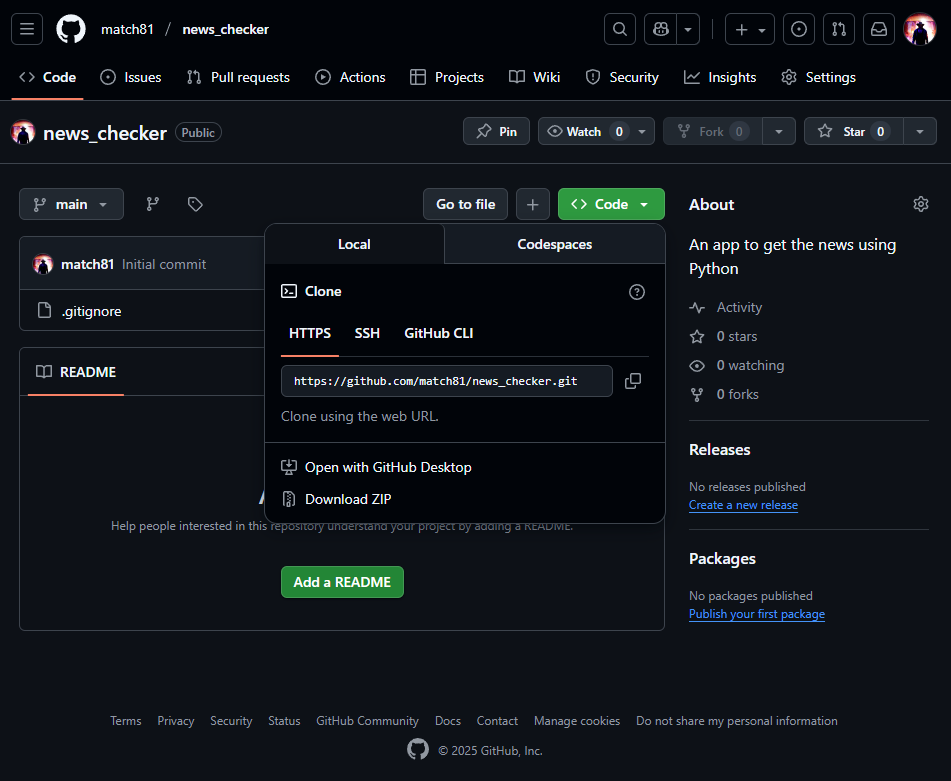The width and height of the screenshot is (951, 781).
Task: Switch to the Projects tab
Action: pos(447,77)
